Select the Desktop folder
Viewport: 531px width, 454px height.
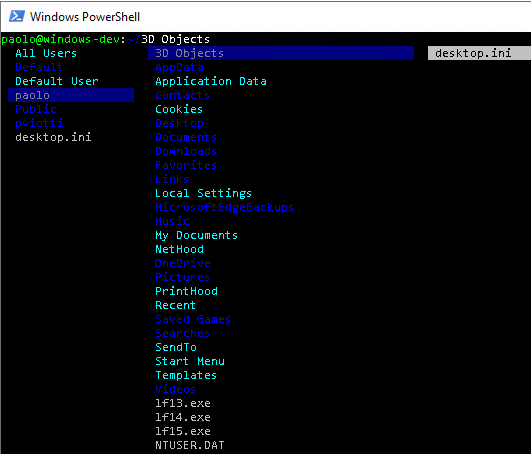[x=179, y=123]
